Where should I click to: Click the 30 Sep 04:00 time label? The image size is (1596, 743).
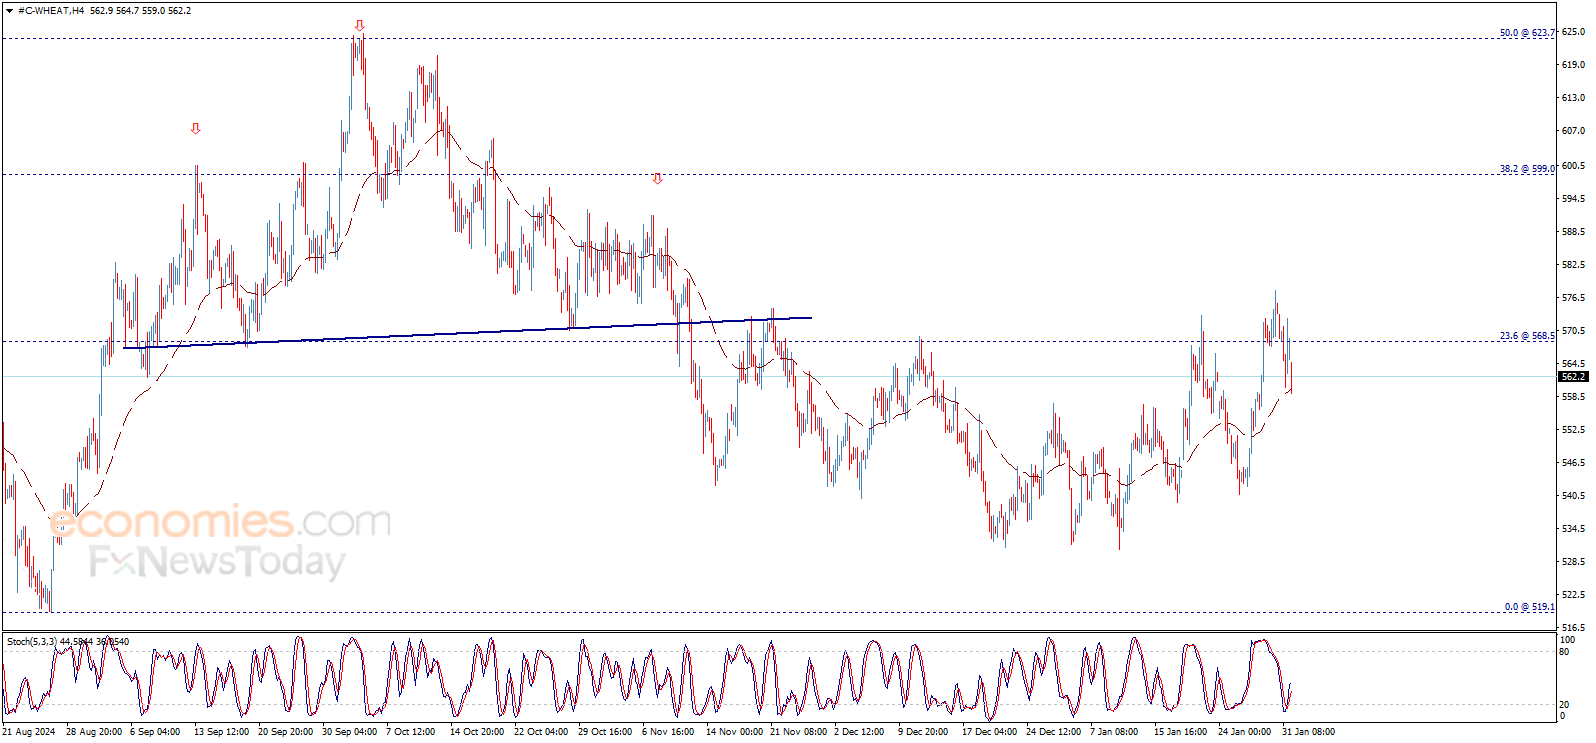click(x=350, y=732)
